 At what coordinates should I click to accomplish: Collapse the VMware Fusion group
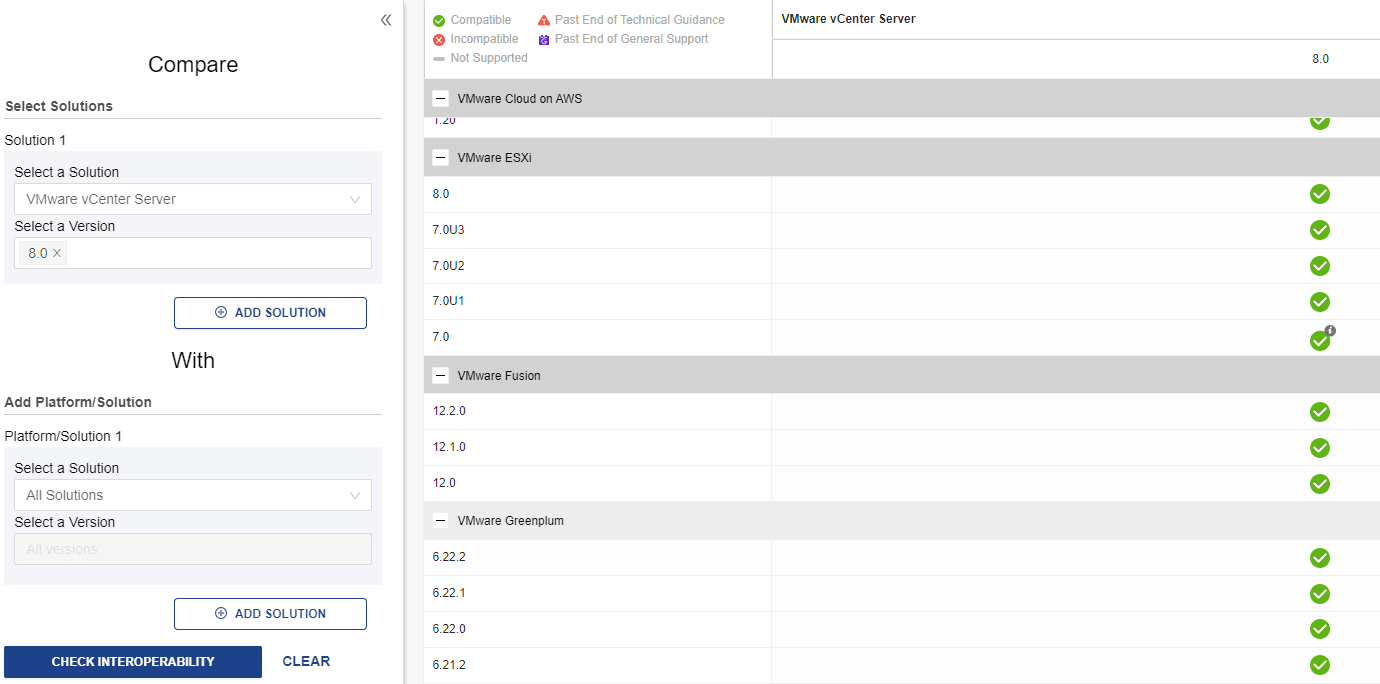point(440,376)
